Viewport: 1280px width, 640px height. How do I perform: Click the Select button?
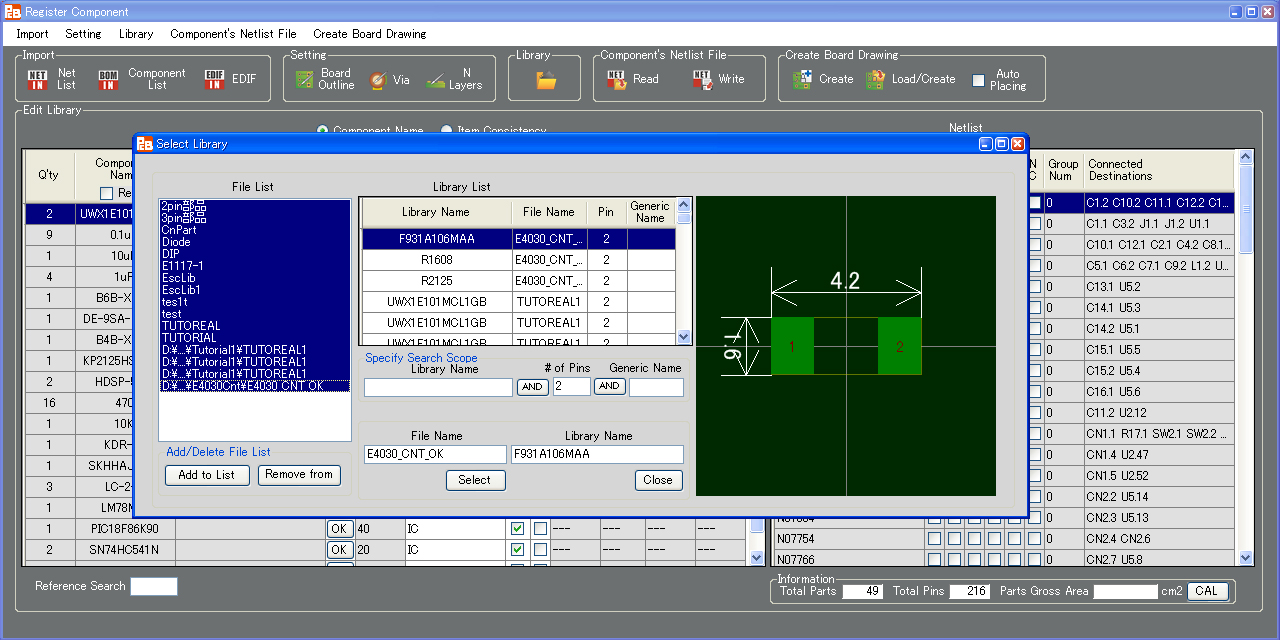475,480
